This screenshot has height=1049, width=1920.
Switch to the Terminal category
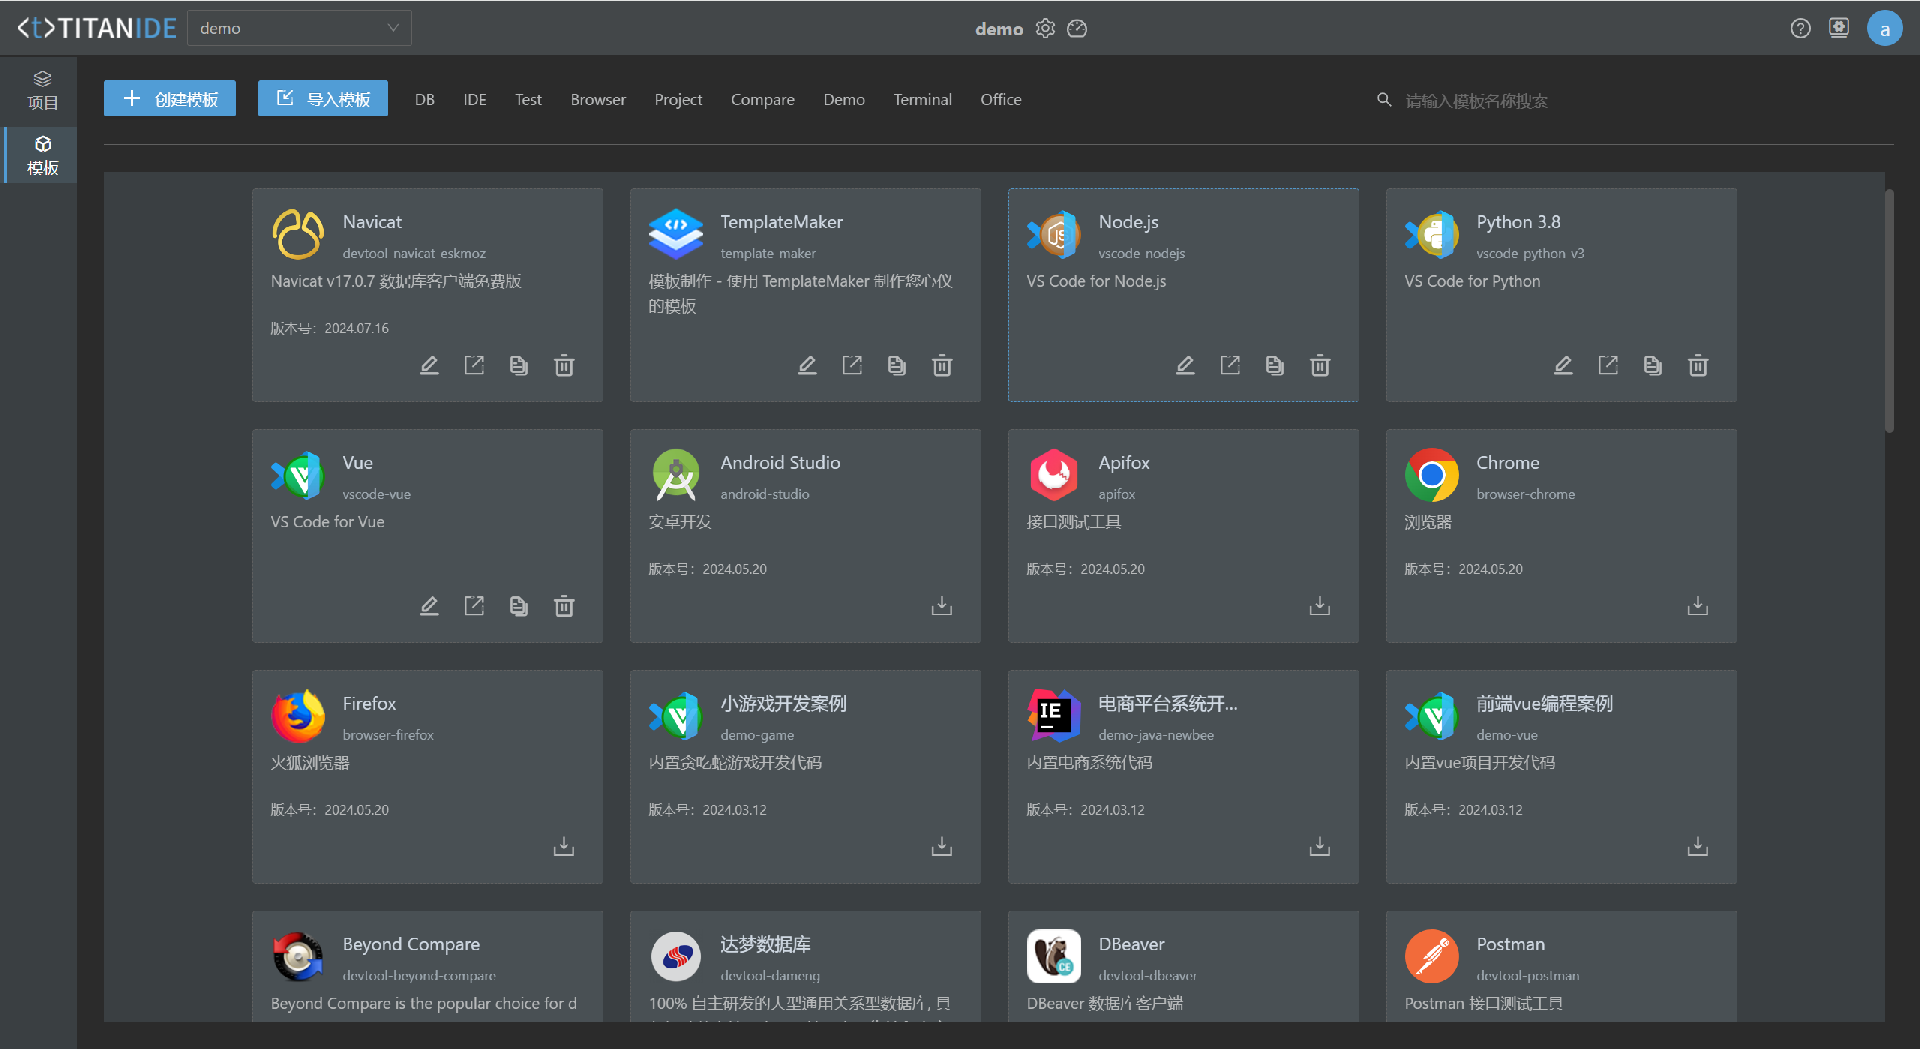(922, 100)
